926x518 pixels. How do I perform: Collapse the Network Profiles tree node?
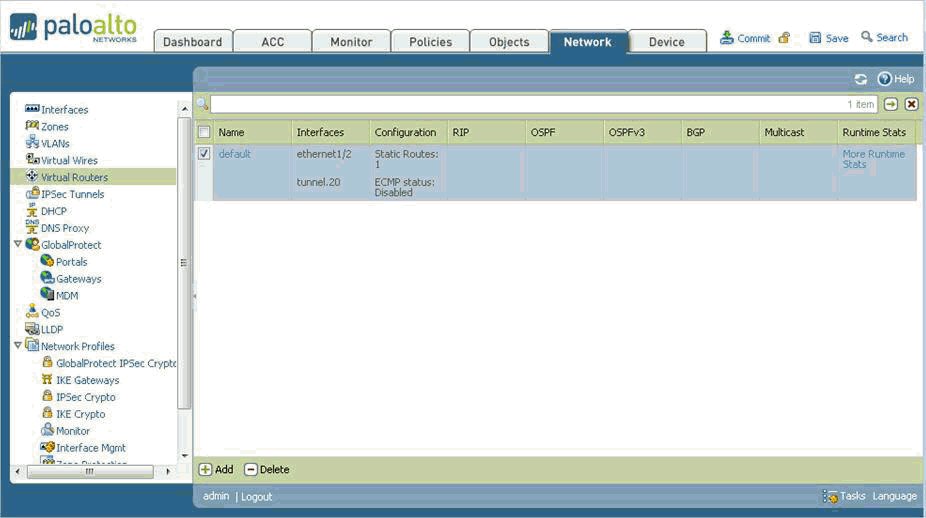[x=18, y=346]
